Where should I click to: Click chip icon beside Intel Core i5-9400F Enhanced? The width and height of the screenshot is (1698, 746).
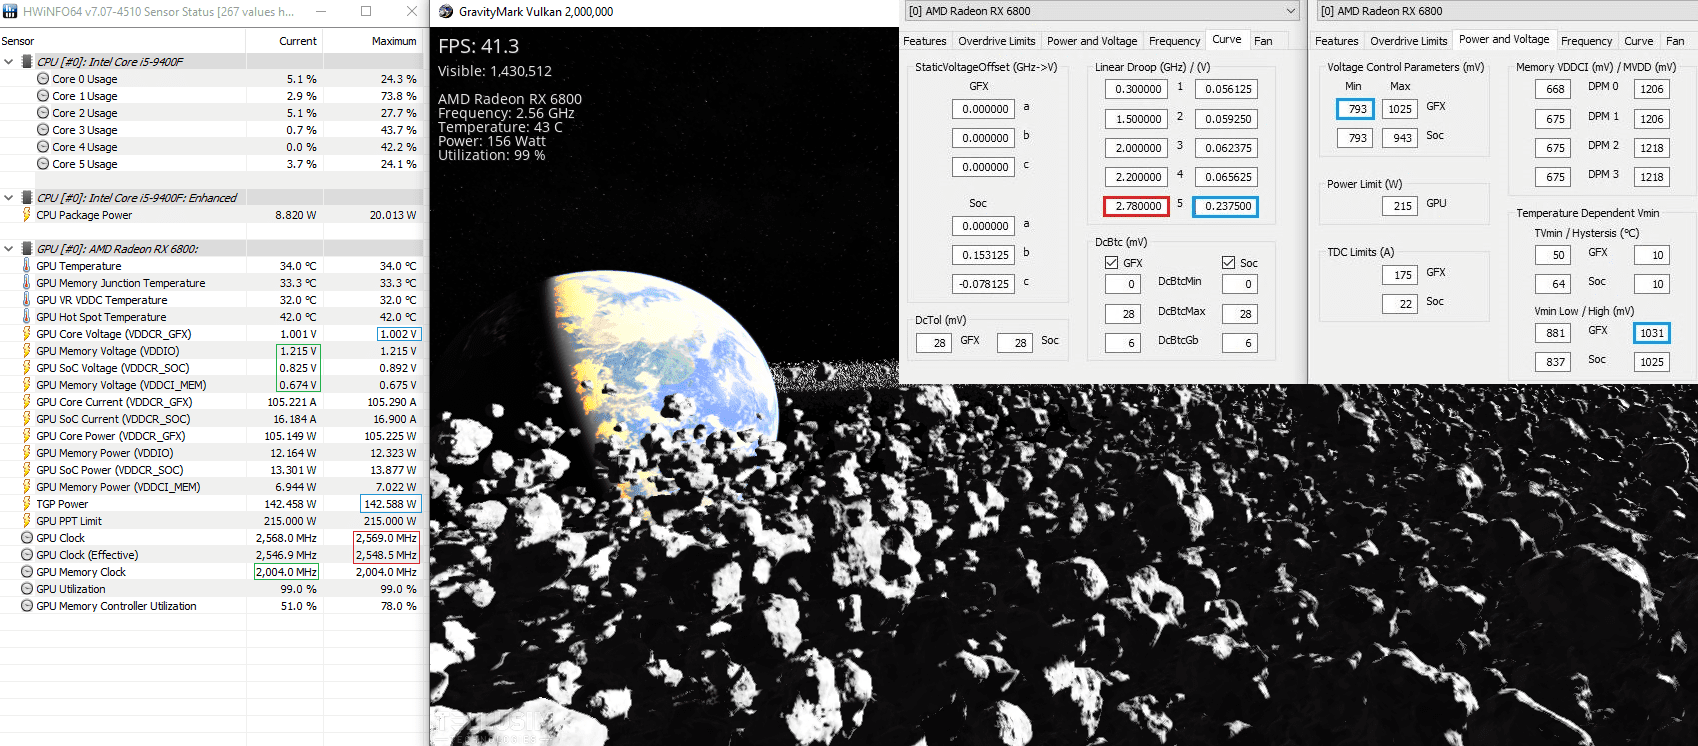[x=27, y=197]
